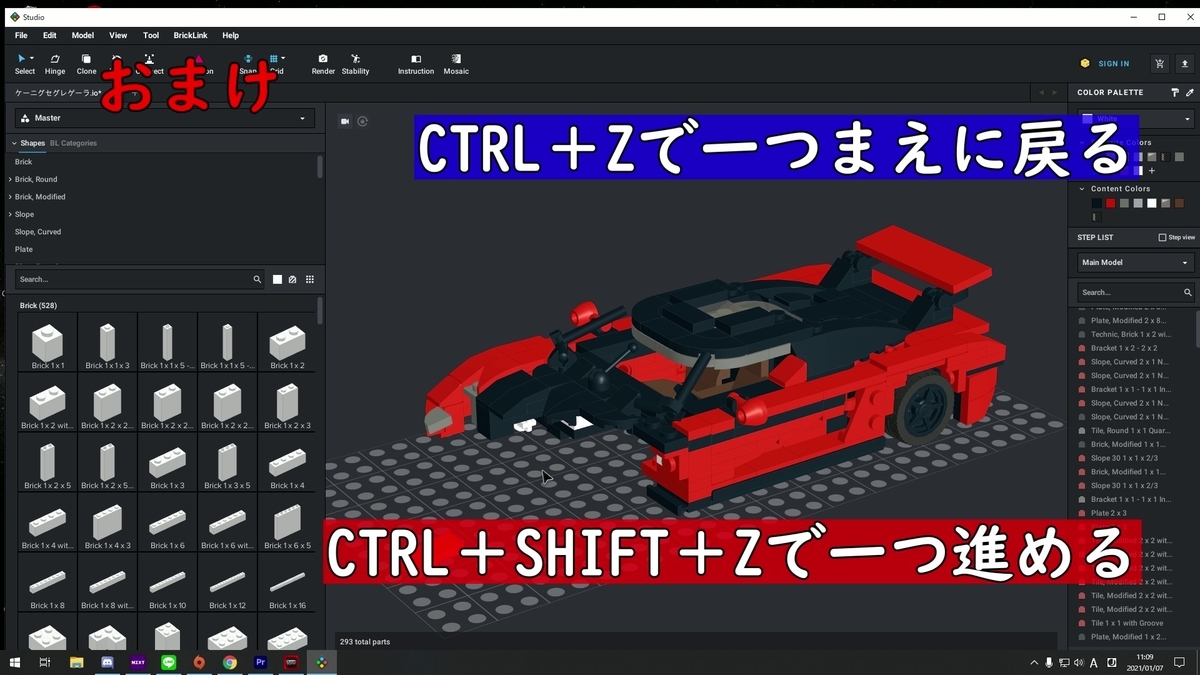Open Premiere Pro from the taskbar
The height and width of the screenshot is (675, 1200).
[x=260, y=662]
